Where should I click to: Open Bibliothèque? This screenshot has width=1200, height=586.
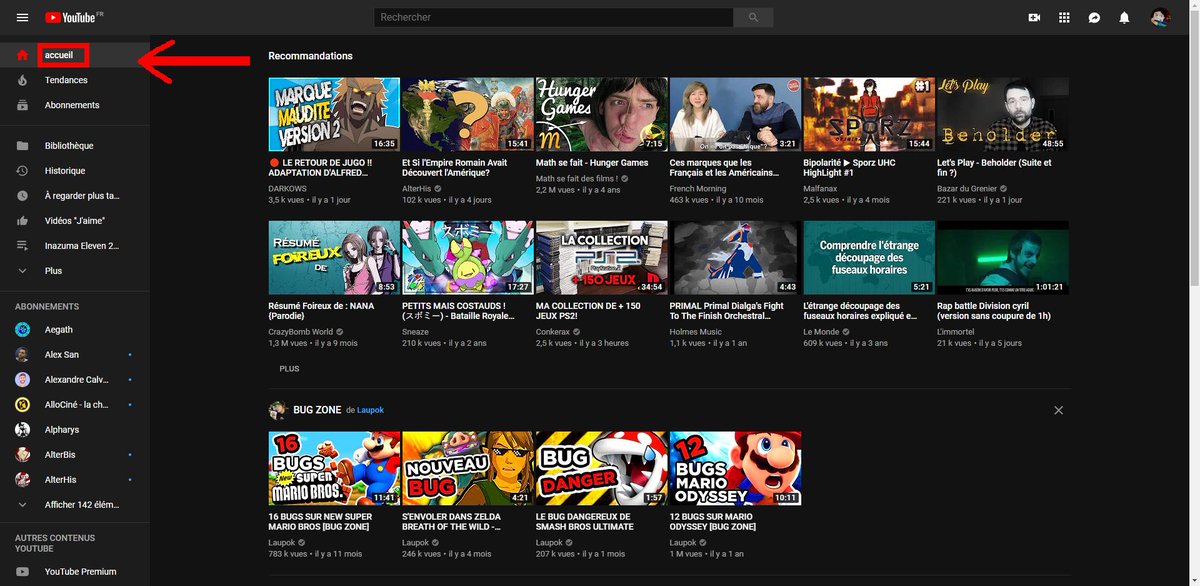click(x=69, y=145)
